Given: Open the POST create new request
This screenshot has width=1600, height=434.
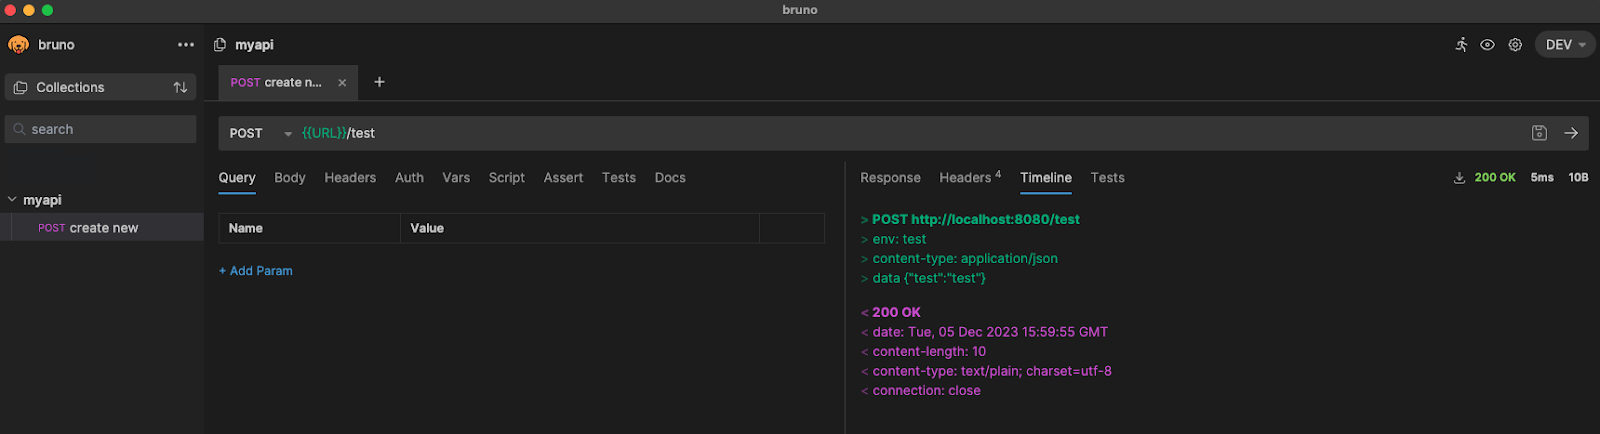Looking at the screenshot, I should (102, 228).
